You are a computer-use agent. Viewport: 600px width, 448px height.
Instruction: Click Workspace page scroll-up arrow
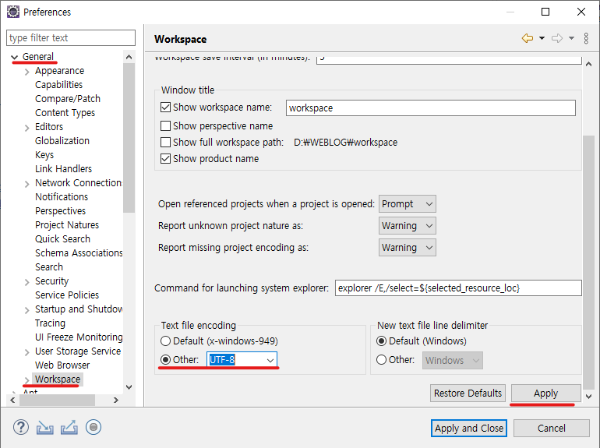pyautogui.click(x=589, y=64)
